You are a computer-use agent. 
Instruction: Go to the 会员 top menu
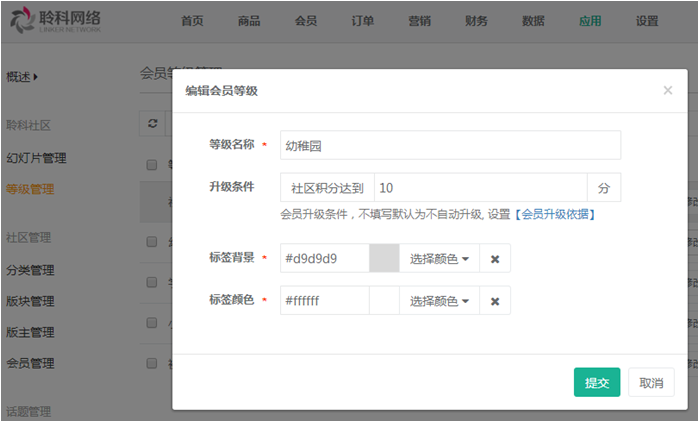click(x=306, y=21)
